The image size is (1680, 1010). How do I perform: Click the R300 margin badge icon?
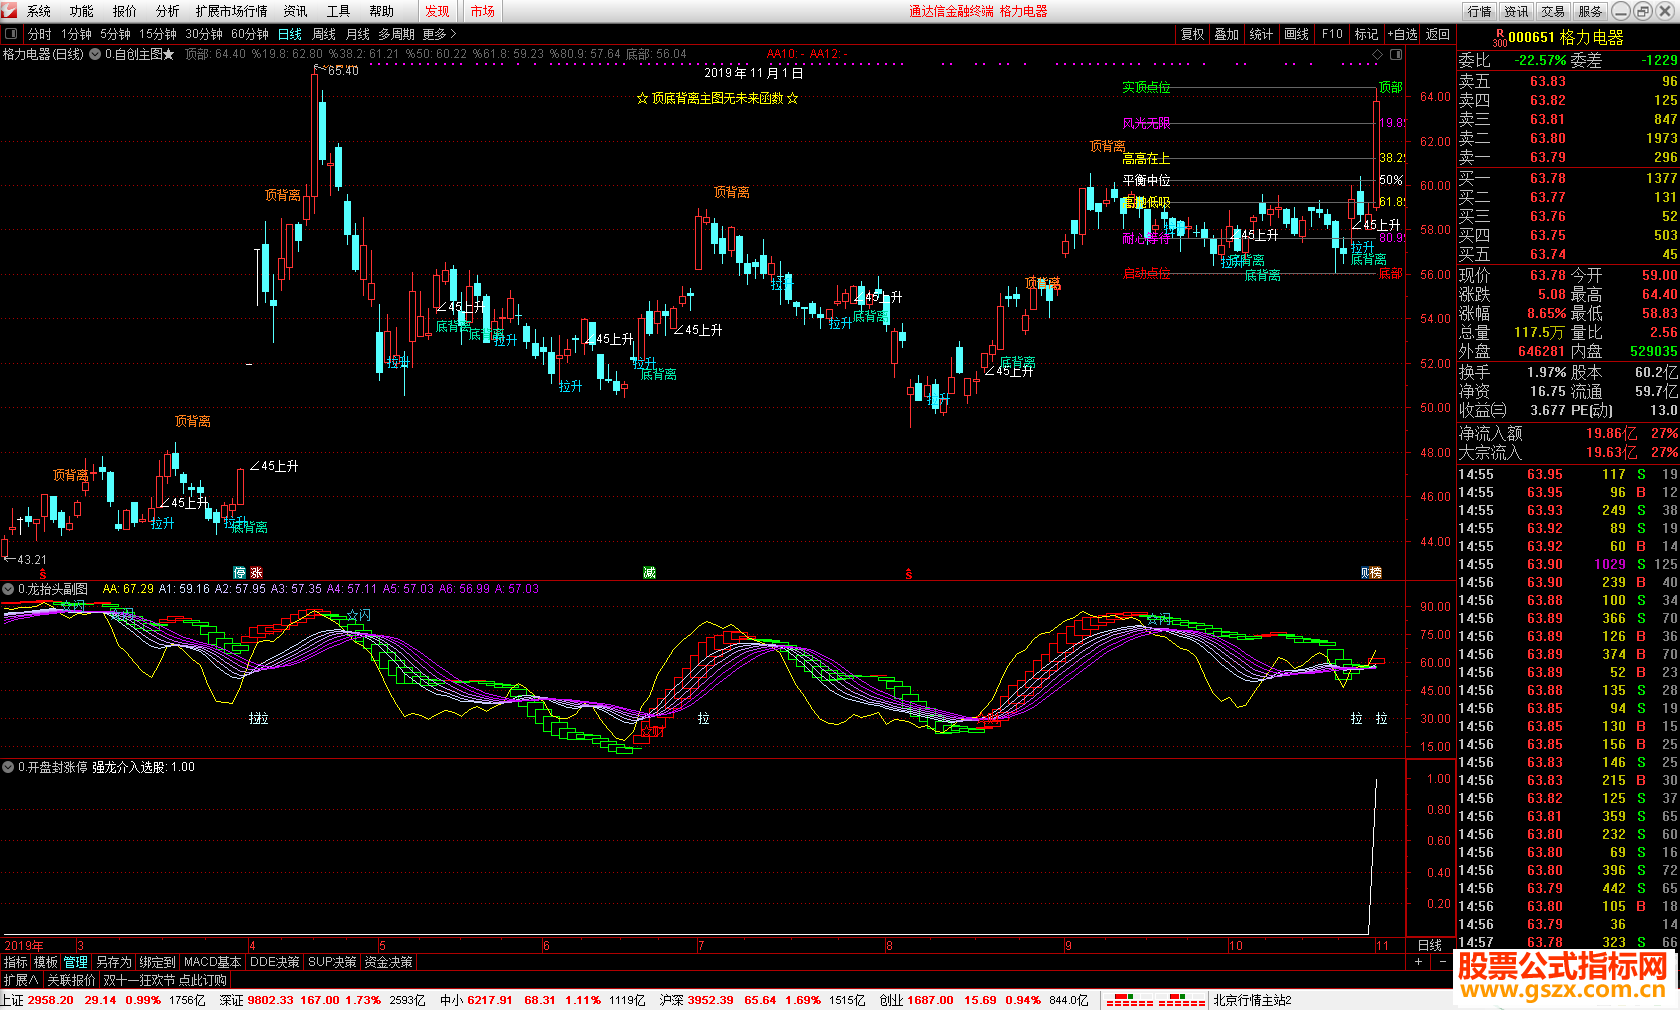pyautogui.click(x=1499, y=38)
